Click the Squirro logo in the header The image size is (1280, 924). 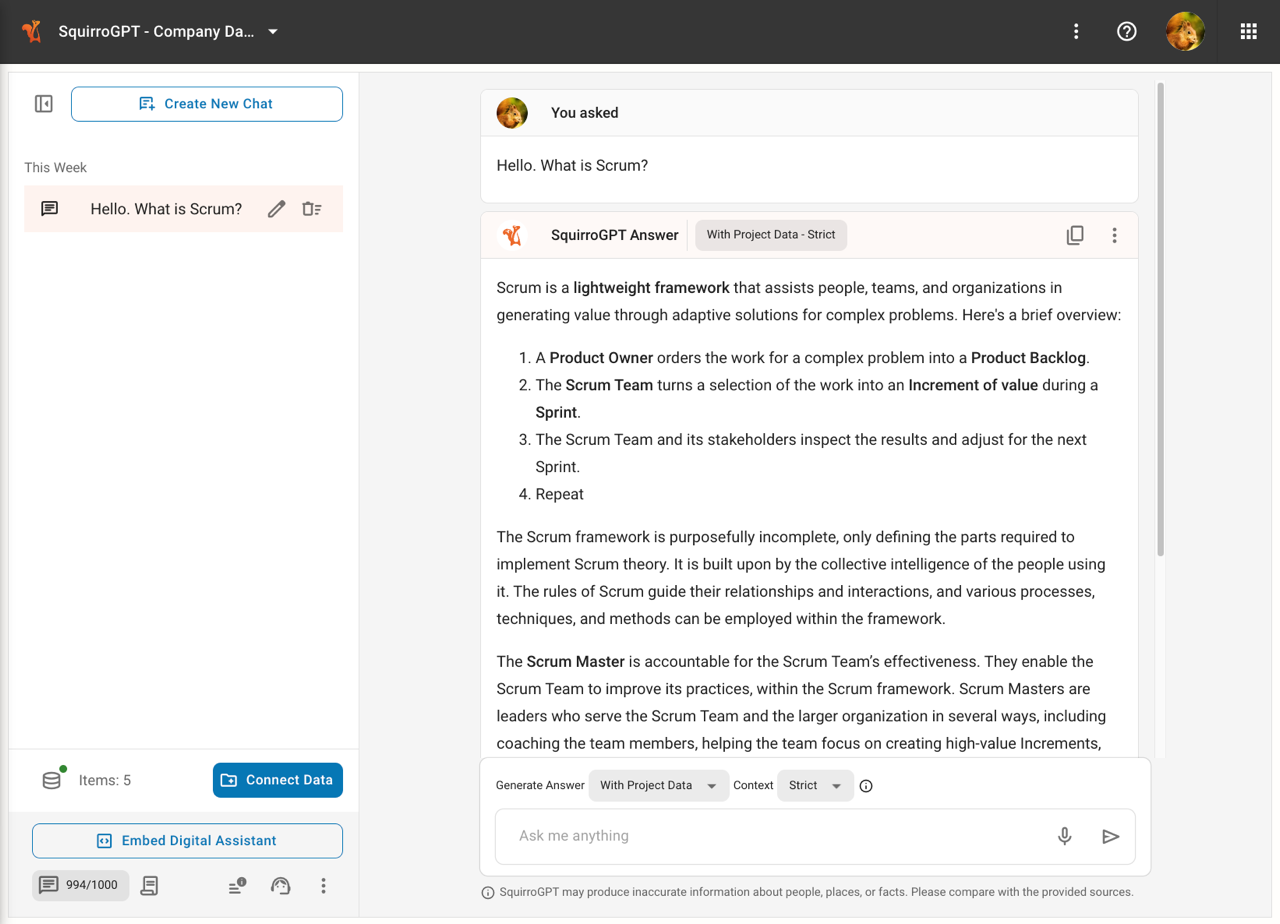(x=32, y=31)
